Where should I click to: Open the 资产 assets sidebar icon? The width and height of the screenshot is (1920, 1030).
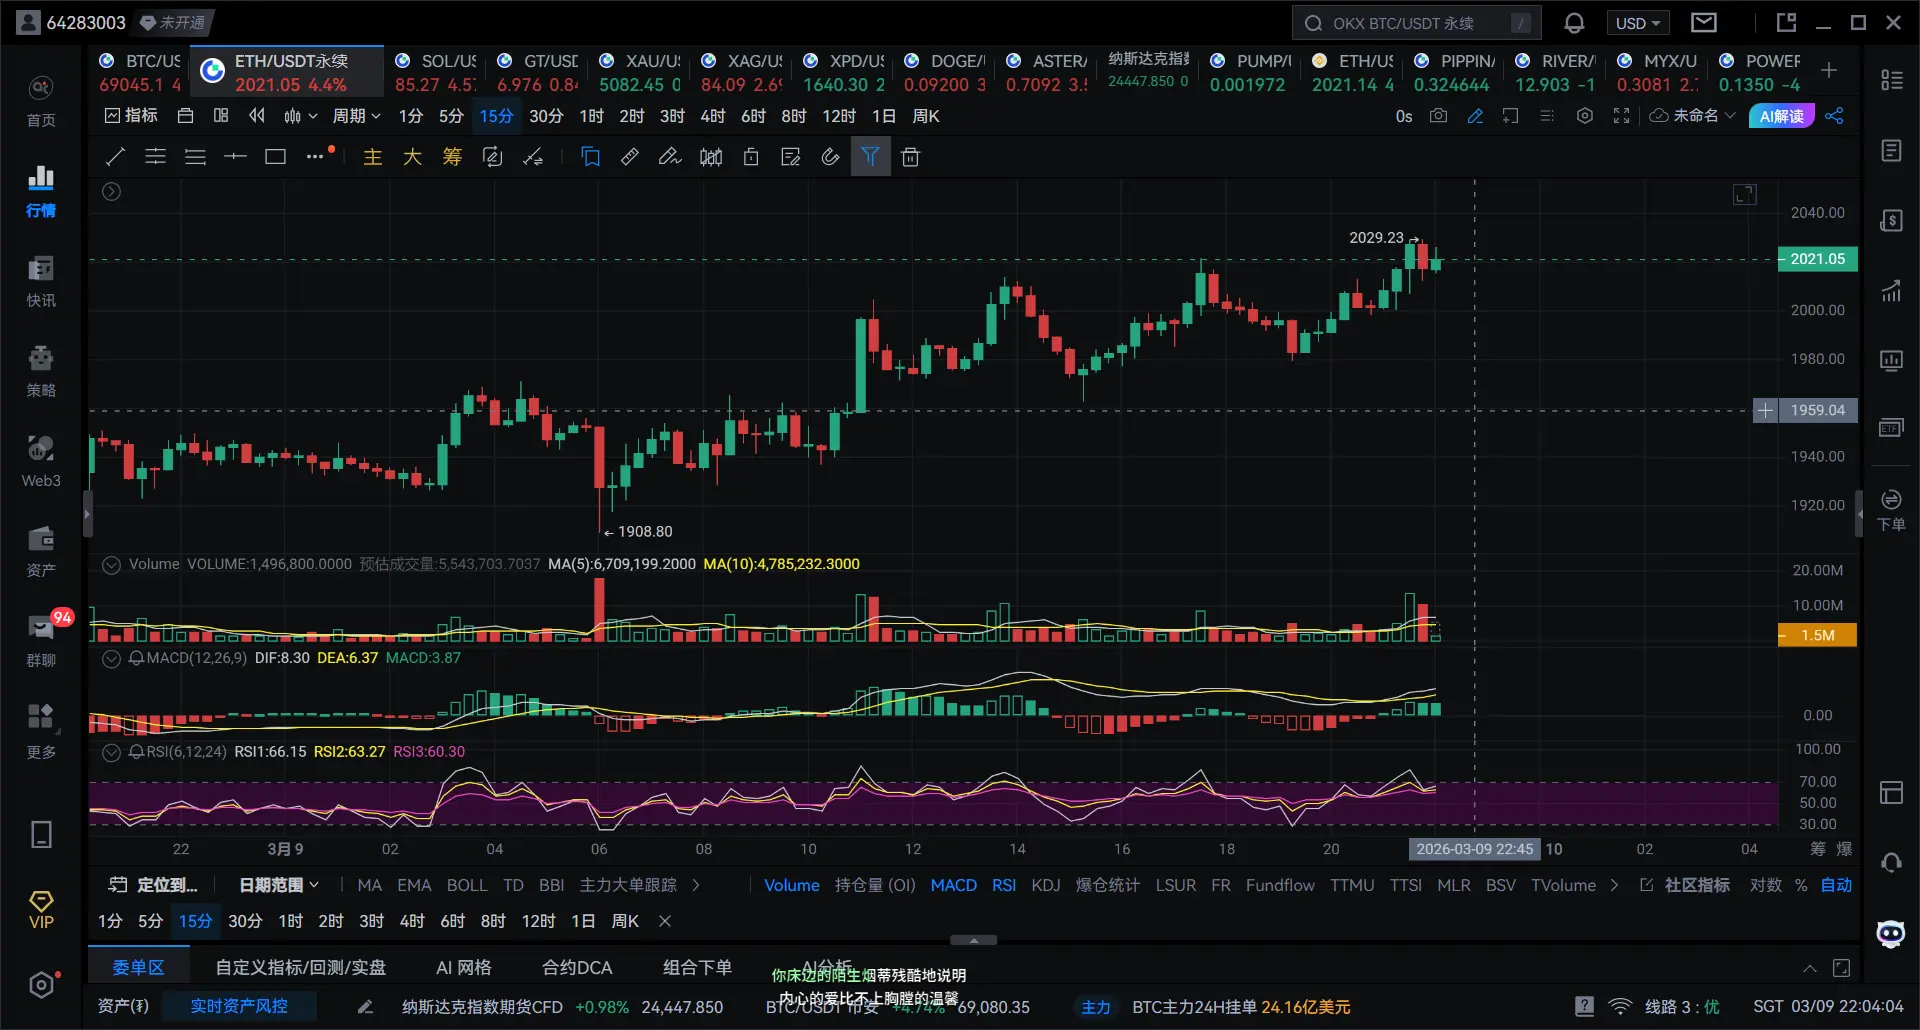[41, 550]
